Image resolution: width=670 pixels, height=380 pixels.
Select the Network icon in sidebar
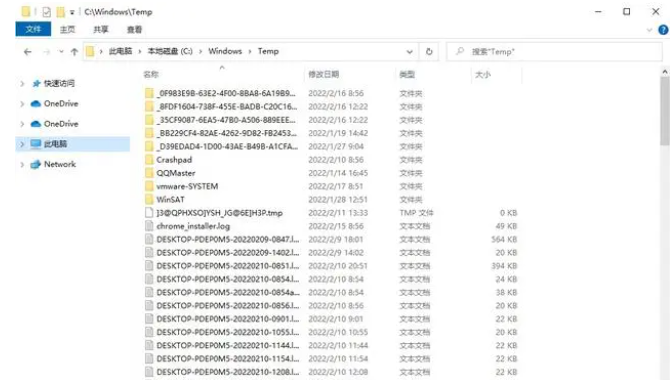[36, 164]
